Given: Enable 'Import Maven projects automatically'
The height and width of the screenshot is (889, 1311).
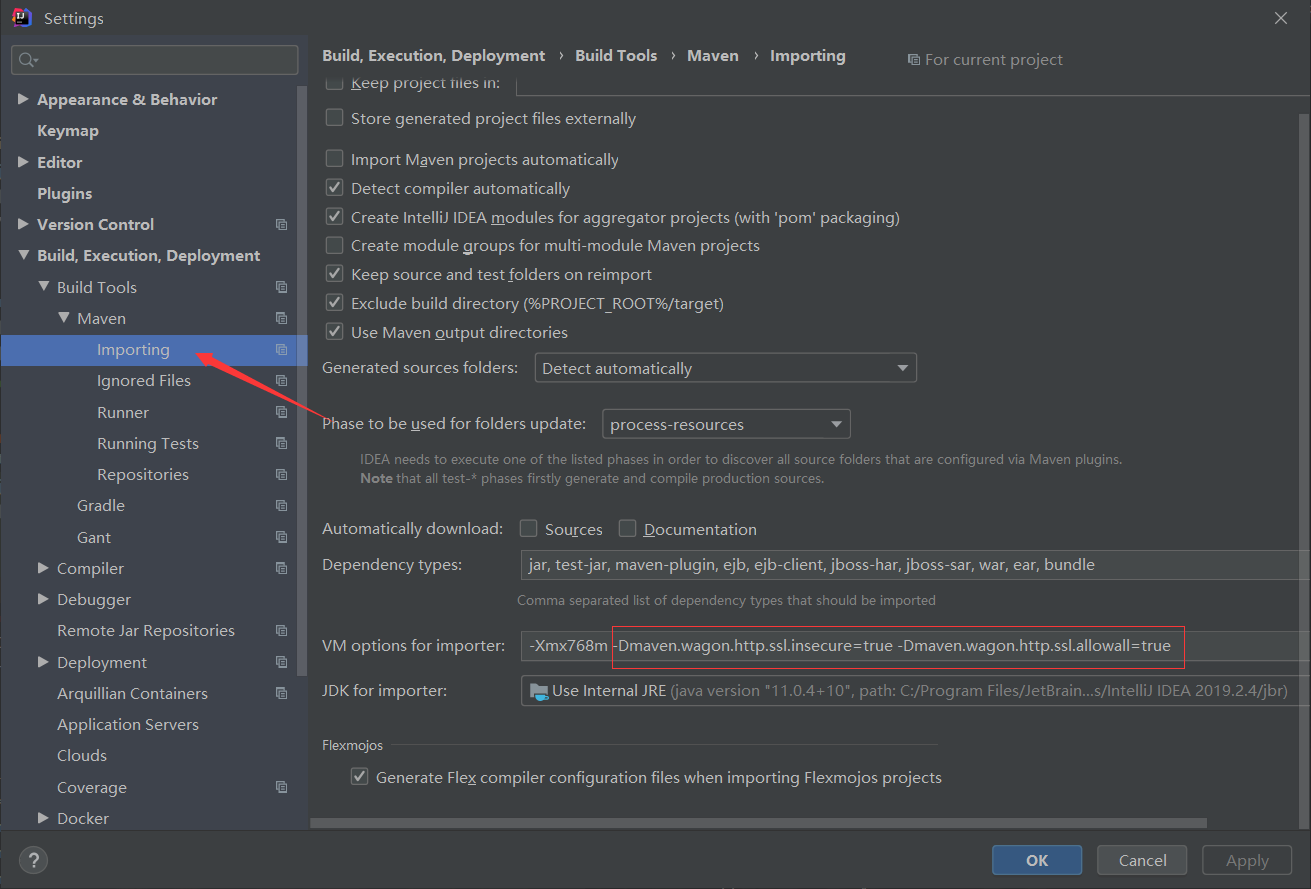Looking at the screenshot, I should [334, 159].
